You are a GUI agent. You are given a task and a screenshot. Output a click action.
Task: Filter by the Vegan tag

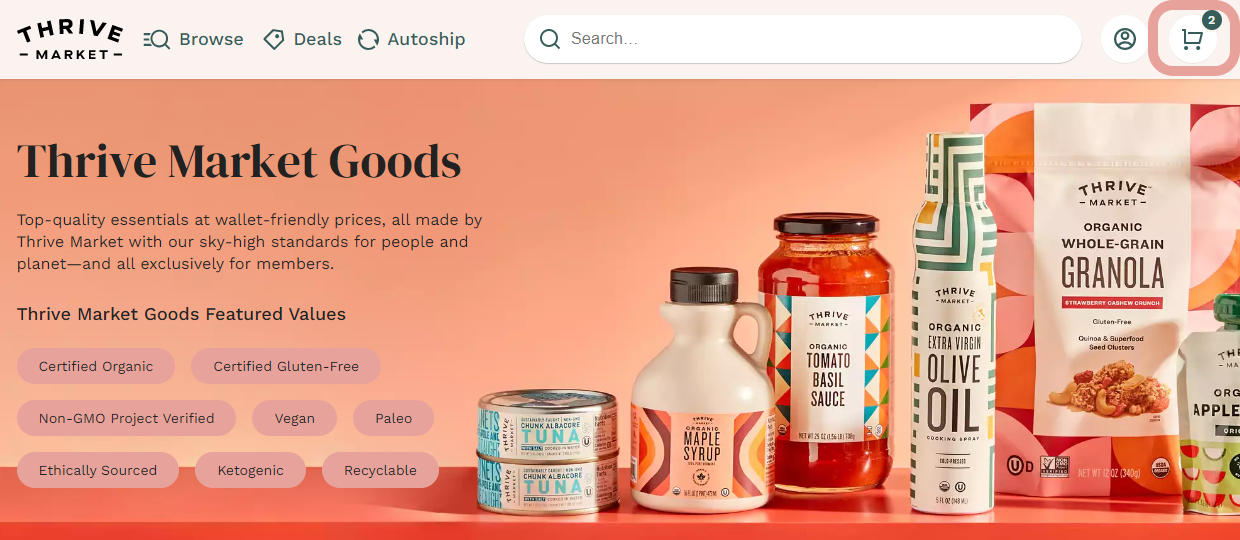click(x=295, y=418)
